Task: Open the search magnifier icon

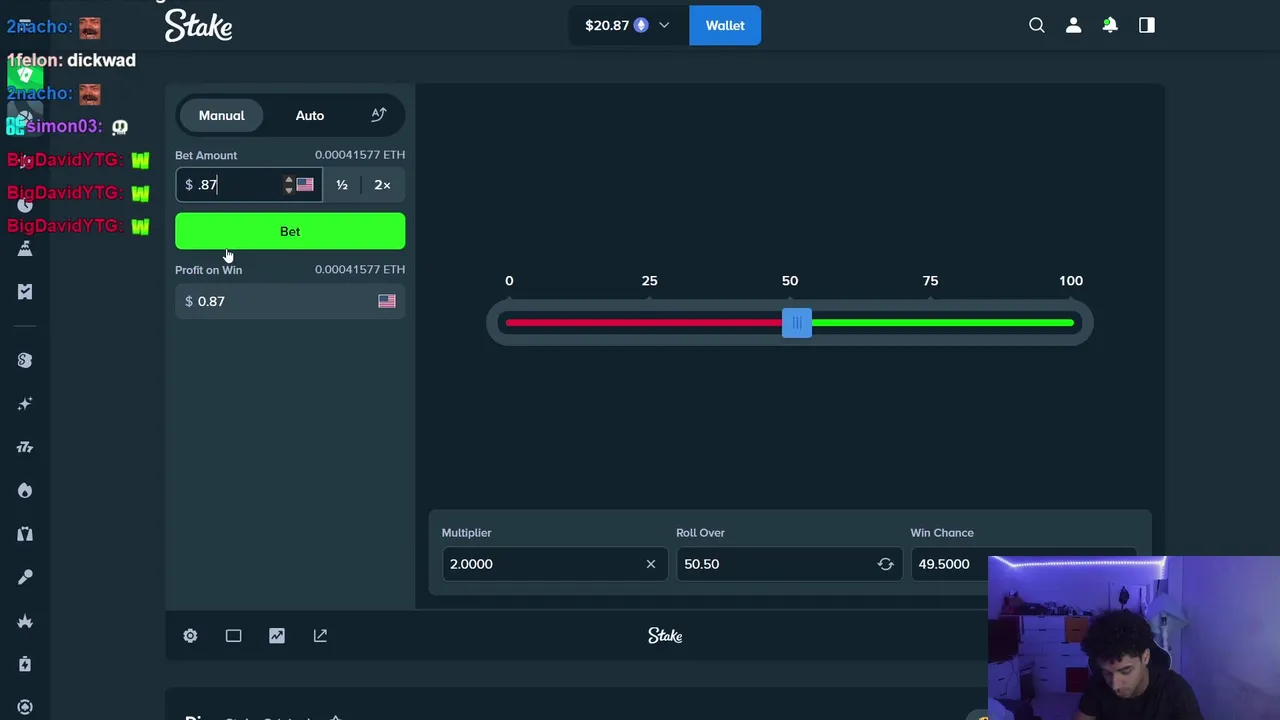Action: (x=1037, y=25)
